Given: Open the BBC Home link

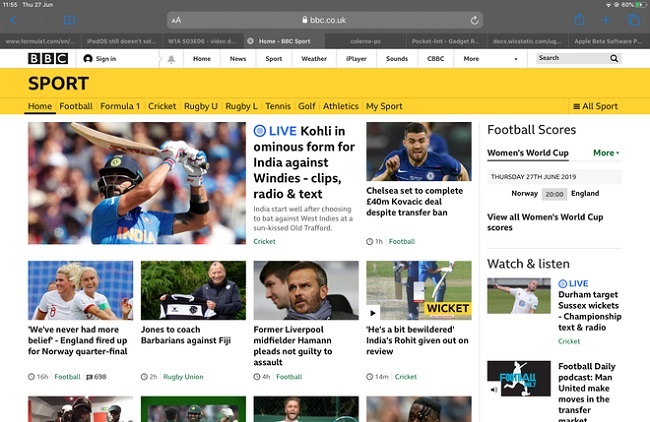Looking at the screenshot, I should point(202,59).
